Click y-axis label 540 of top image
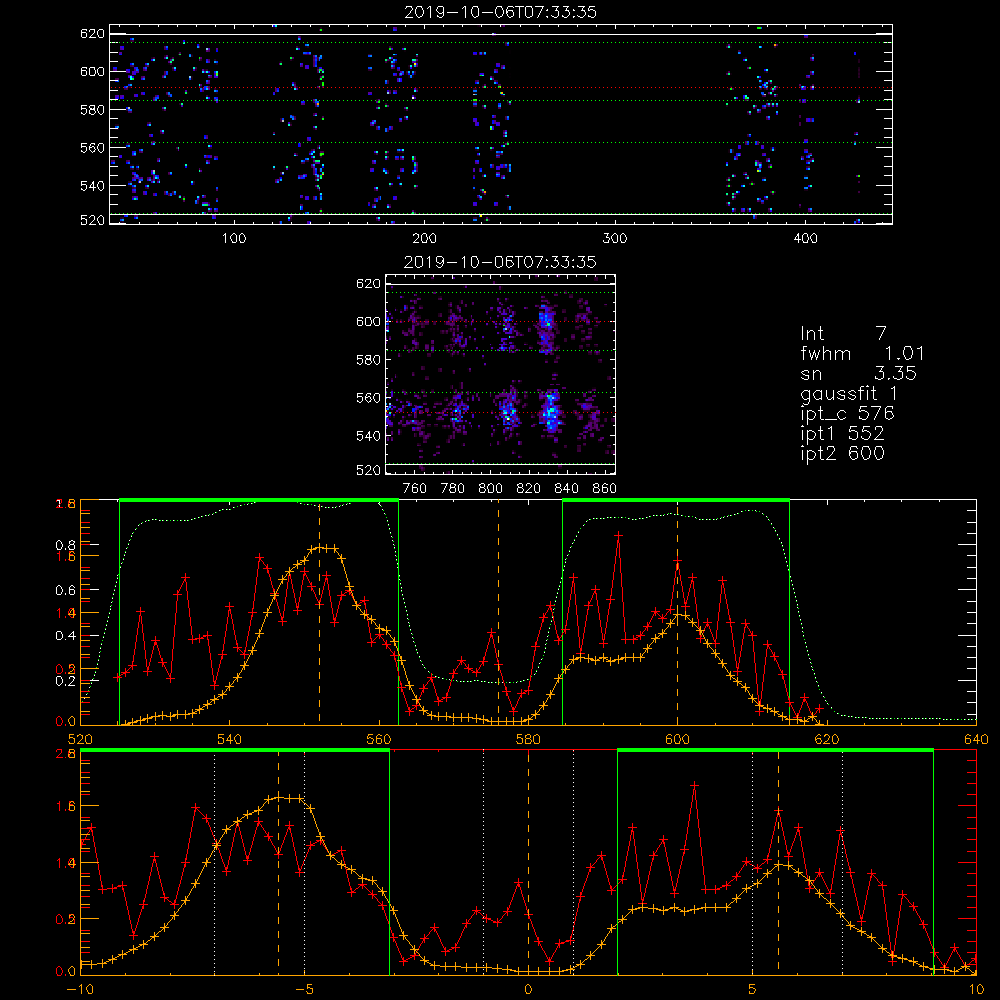The width and height of the screenshot is (1000, 1000). [x=92, y=186]
